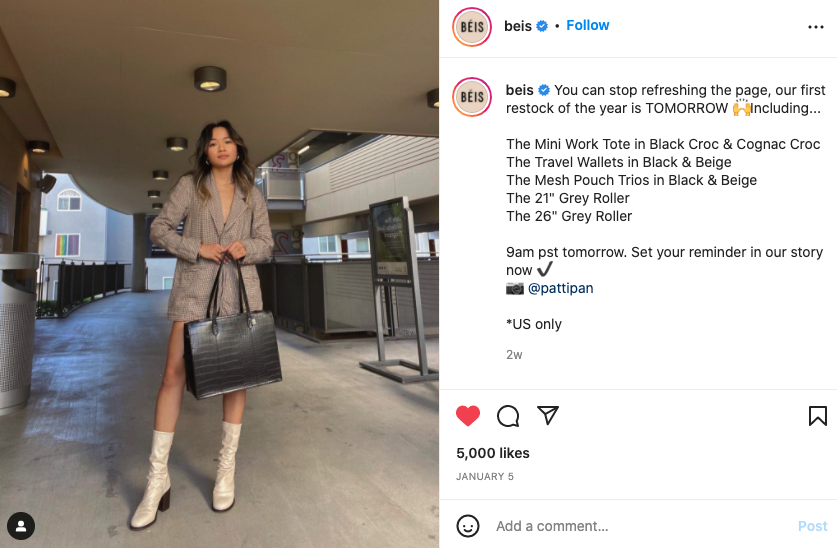
Task: Unlike the post via red heart icon
Action: click(x=468, y=416)
